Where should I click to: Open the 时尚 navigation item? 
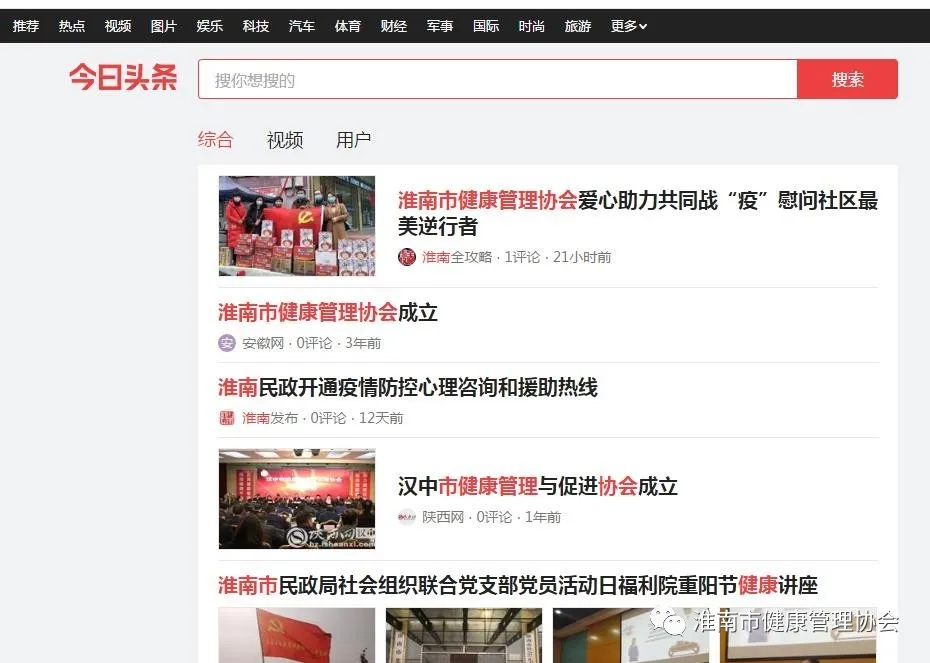531,26
